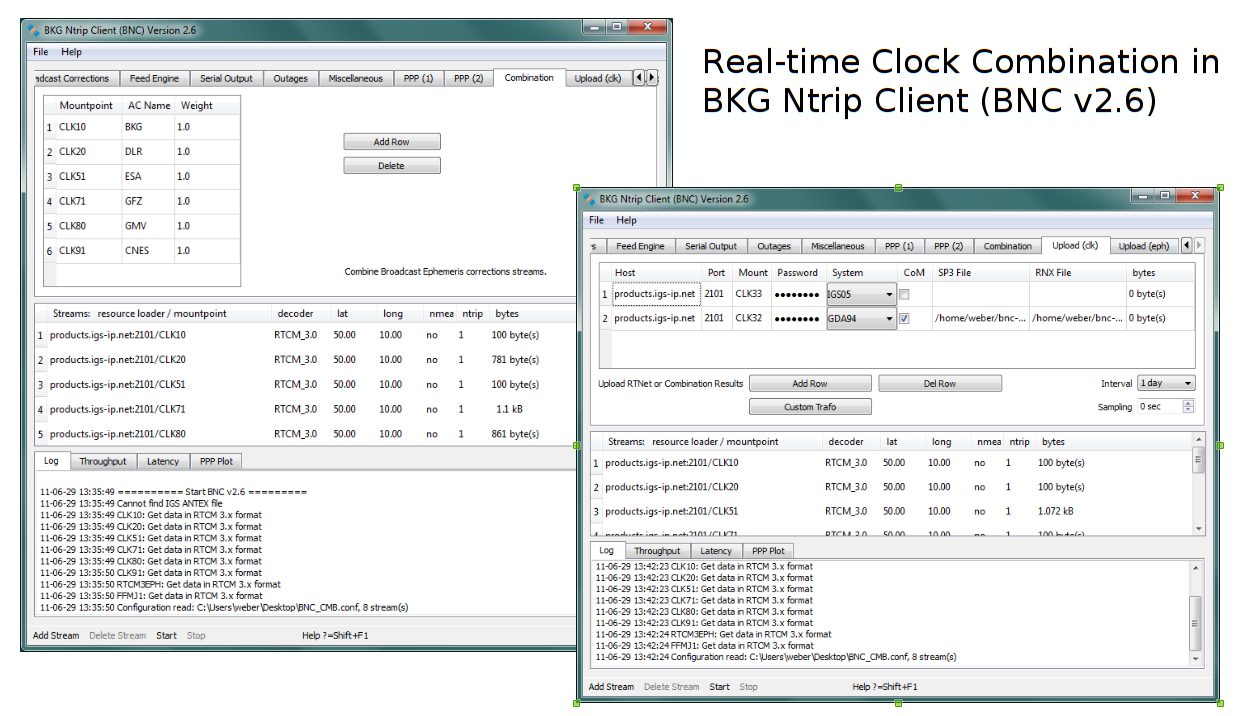Click front window log scroll-down arrow
Screen dimensions: 1238x716
tap(1196, 658)
